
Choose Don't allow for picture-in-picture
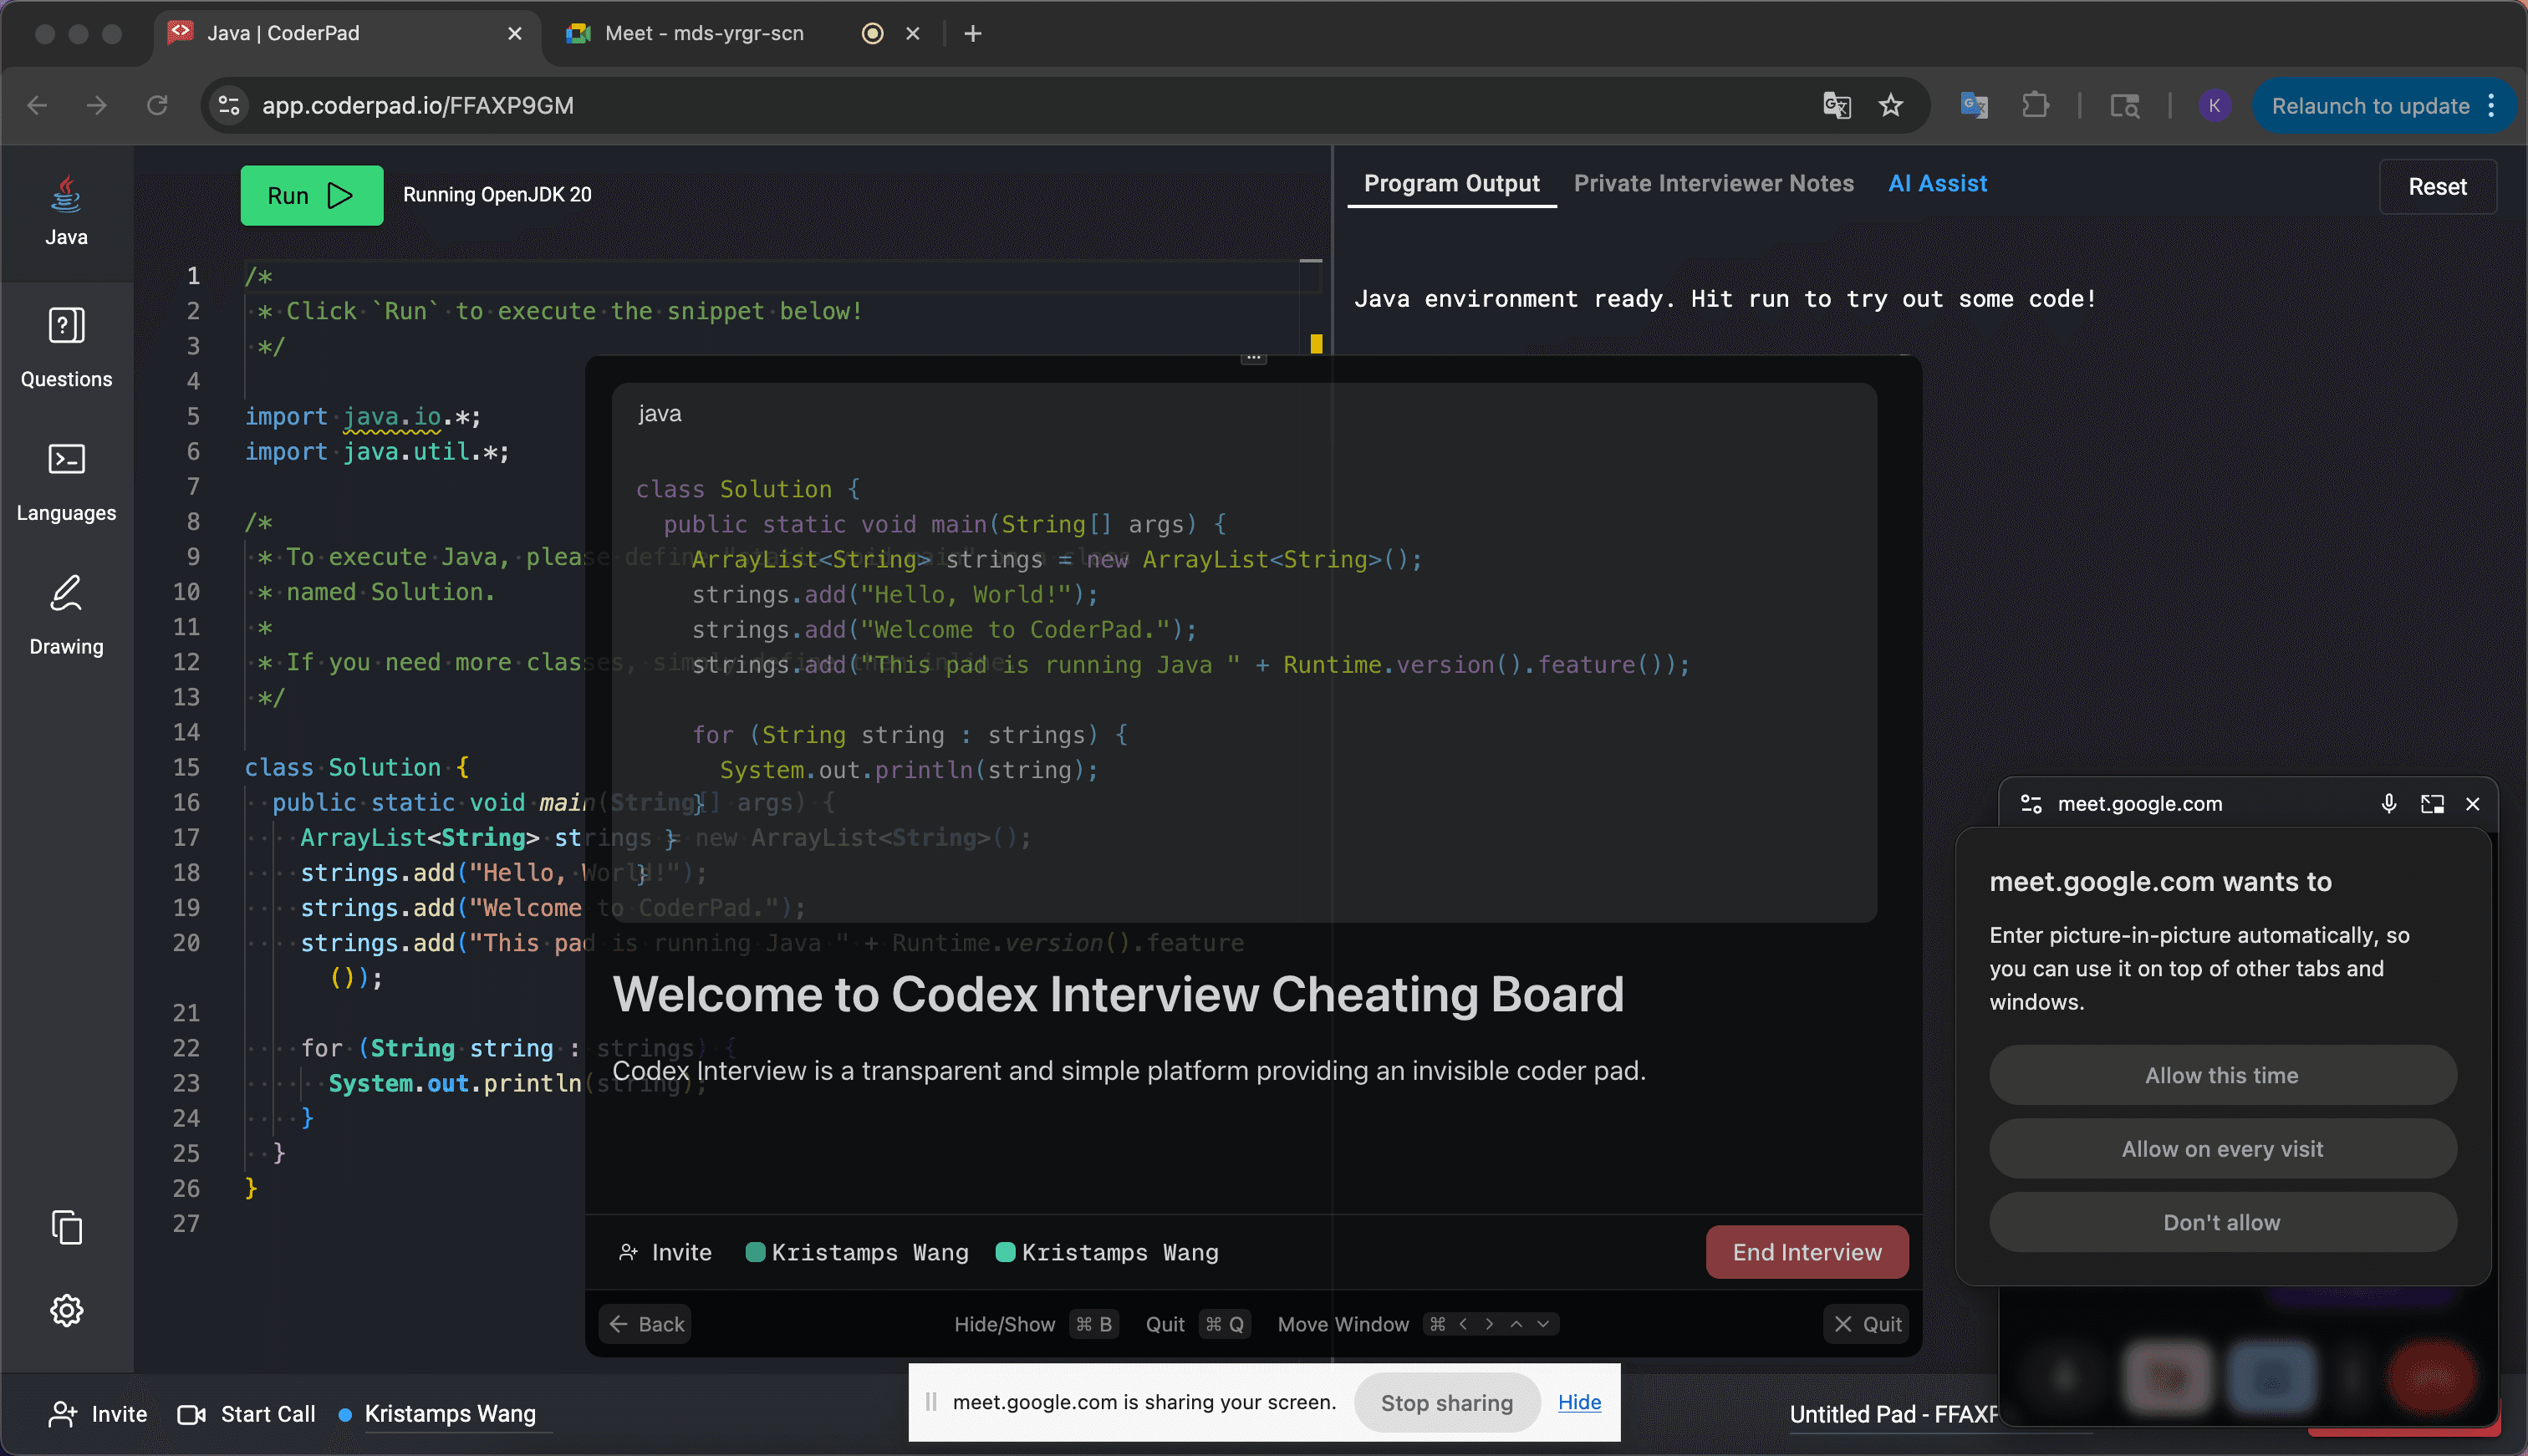tap(2221, 1222)
